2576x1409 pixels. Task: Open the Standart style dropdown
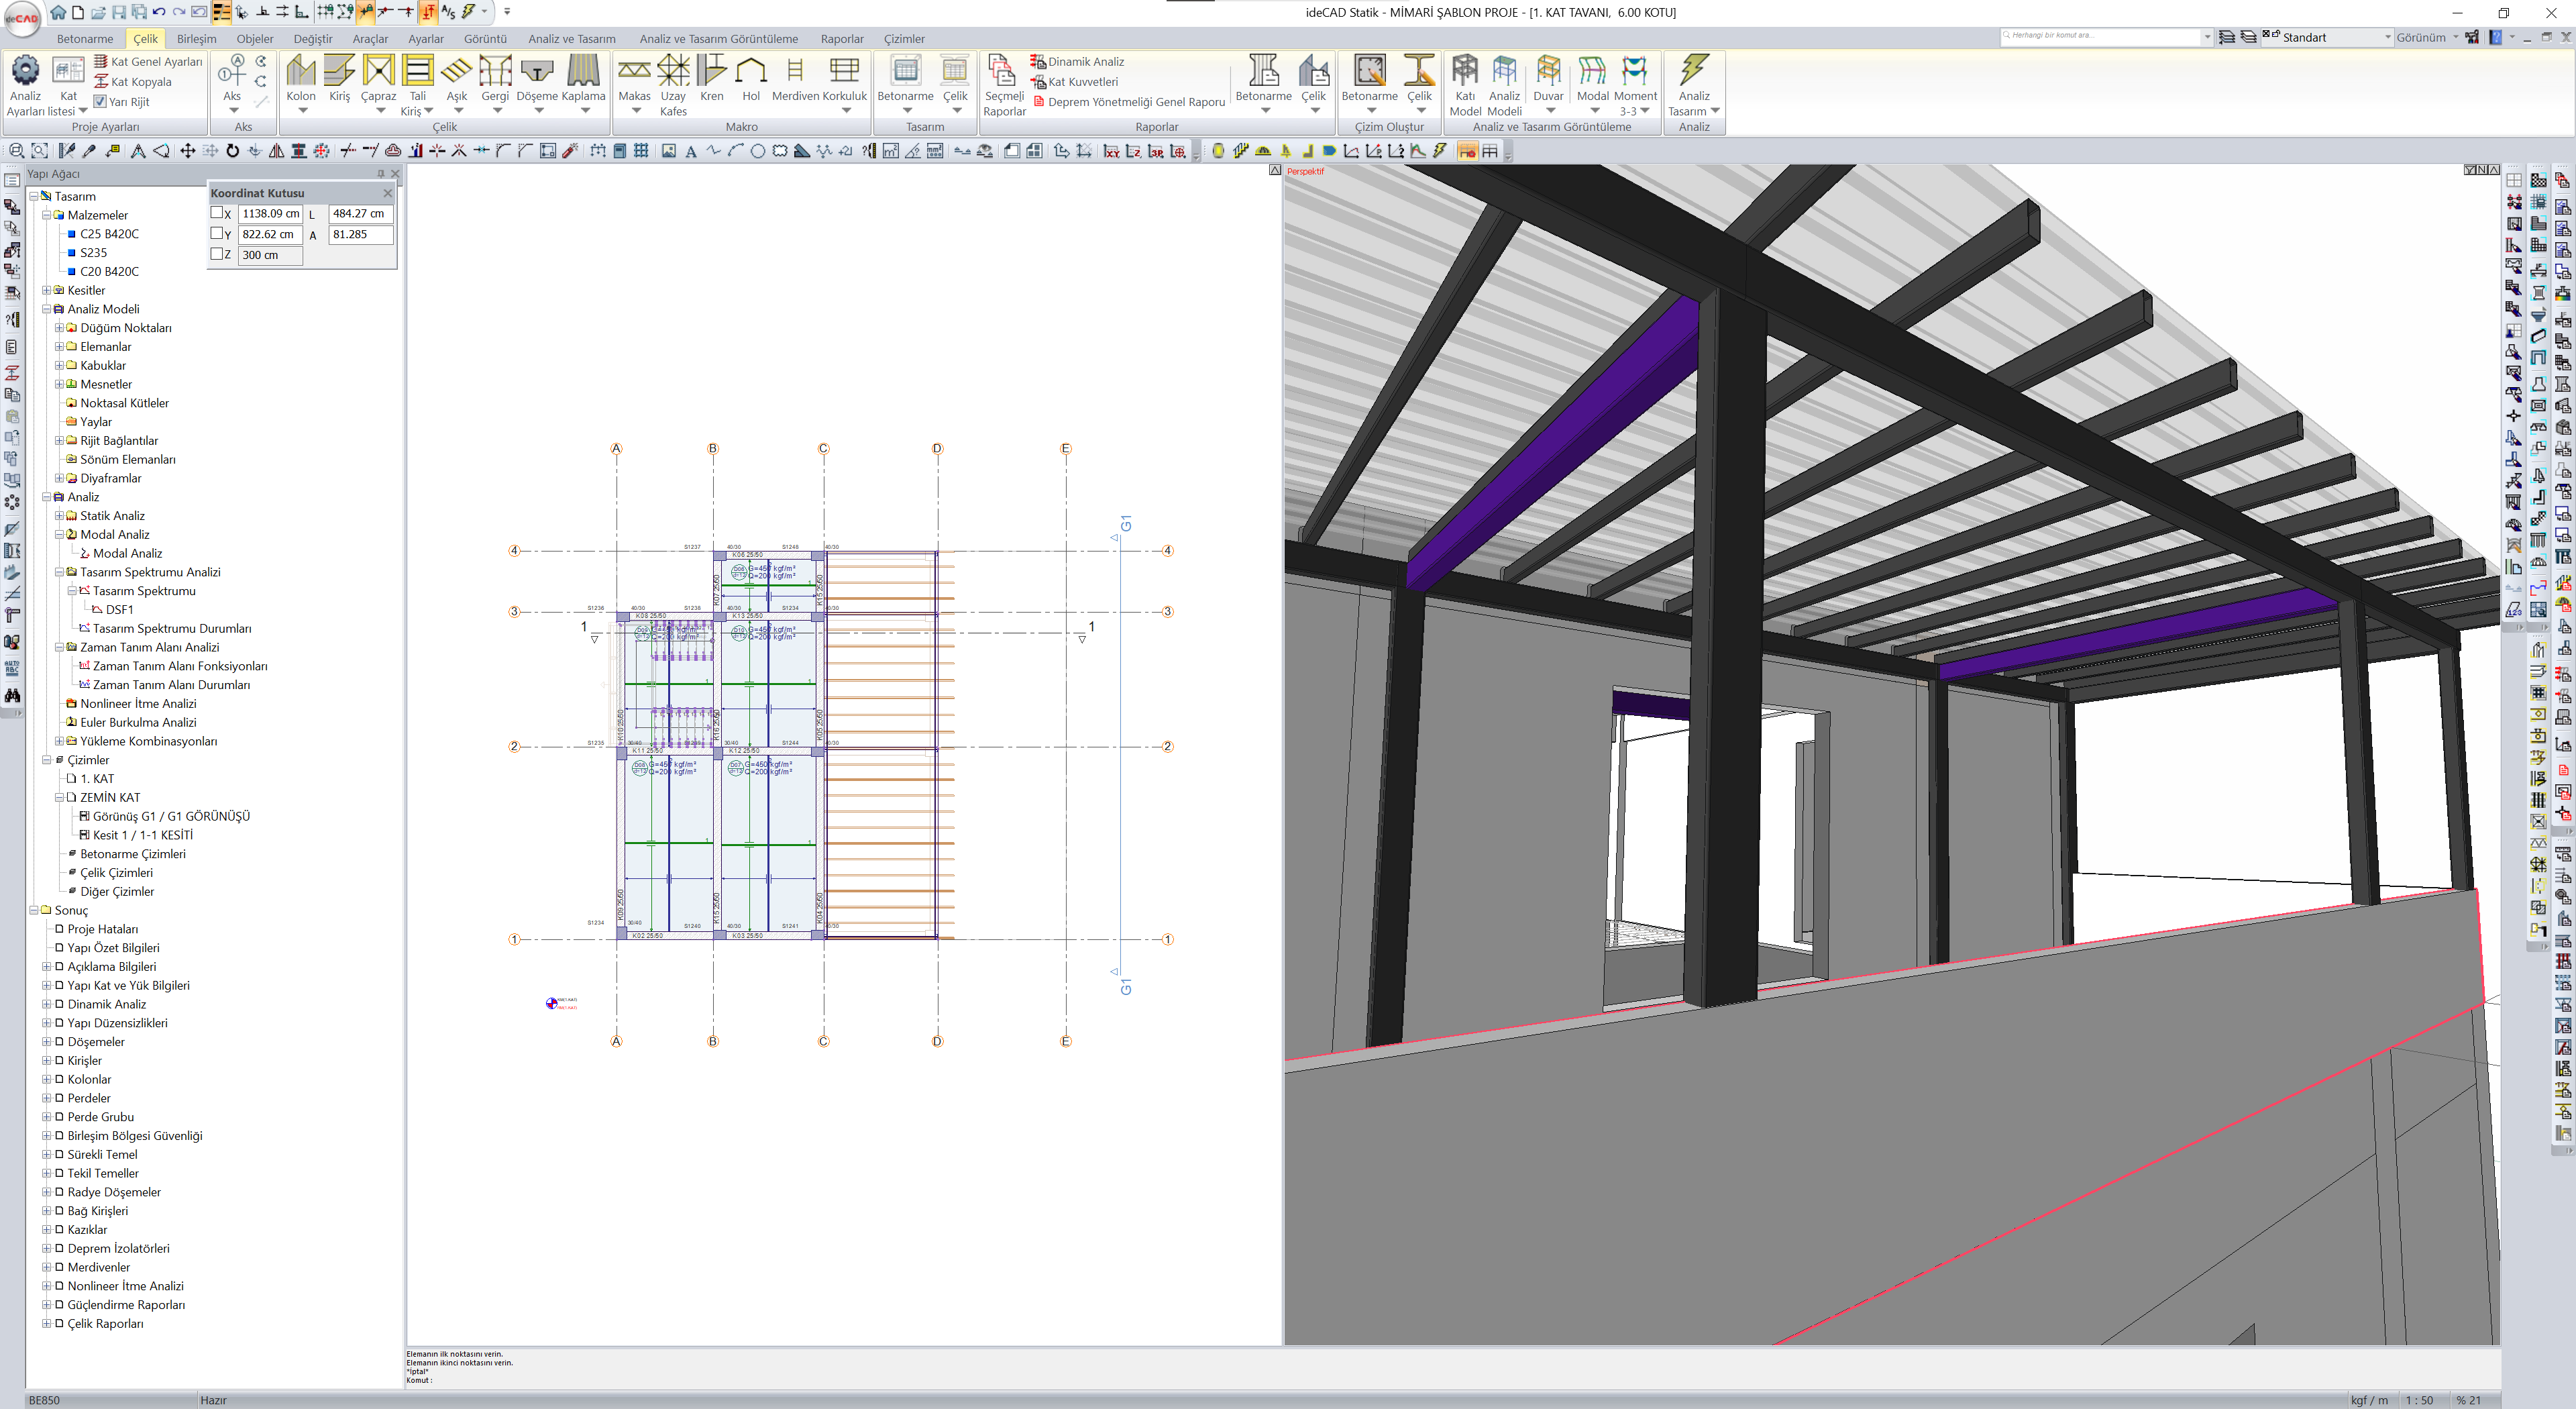2387,37
